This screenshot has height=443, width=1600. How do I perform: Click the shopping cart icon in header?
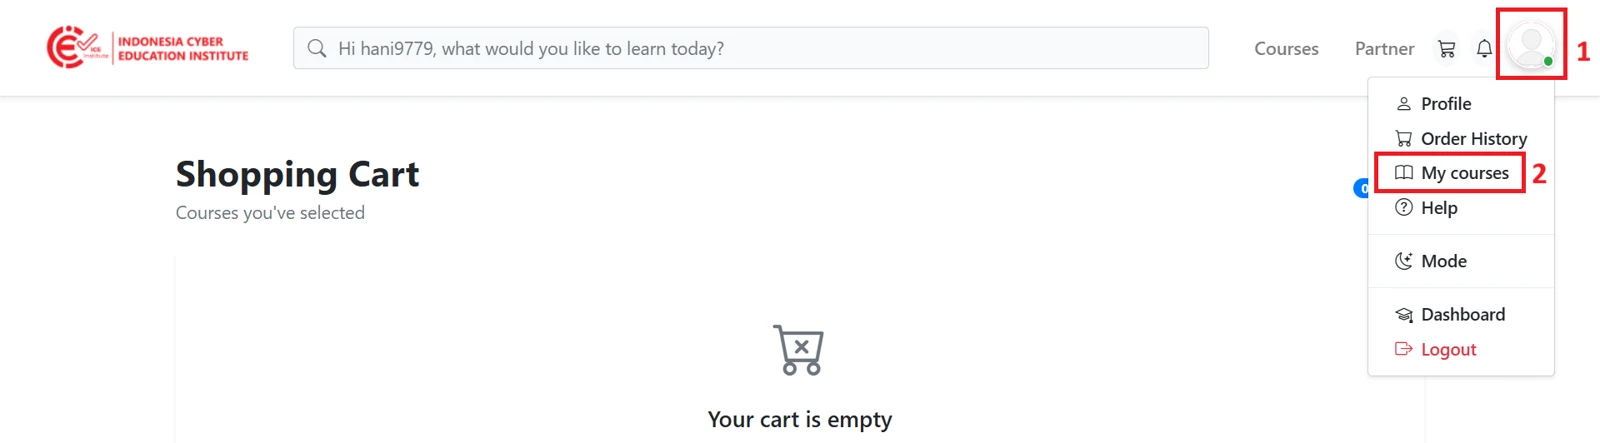point(1446,48)
